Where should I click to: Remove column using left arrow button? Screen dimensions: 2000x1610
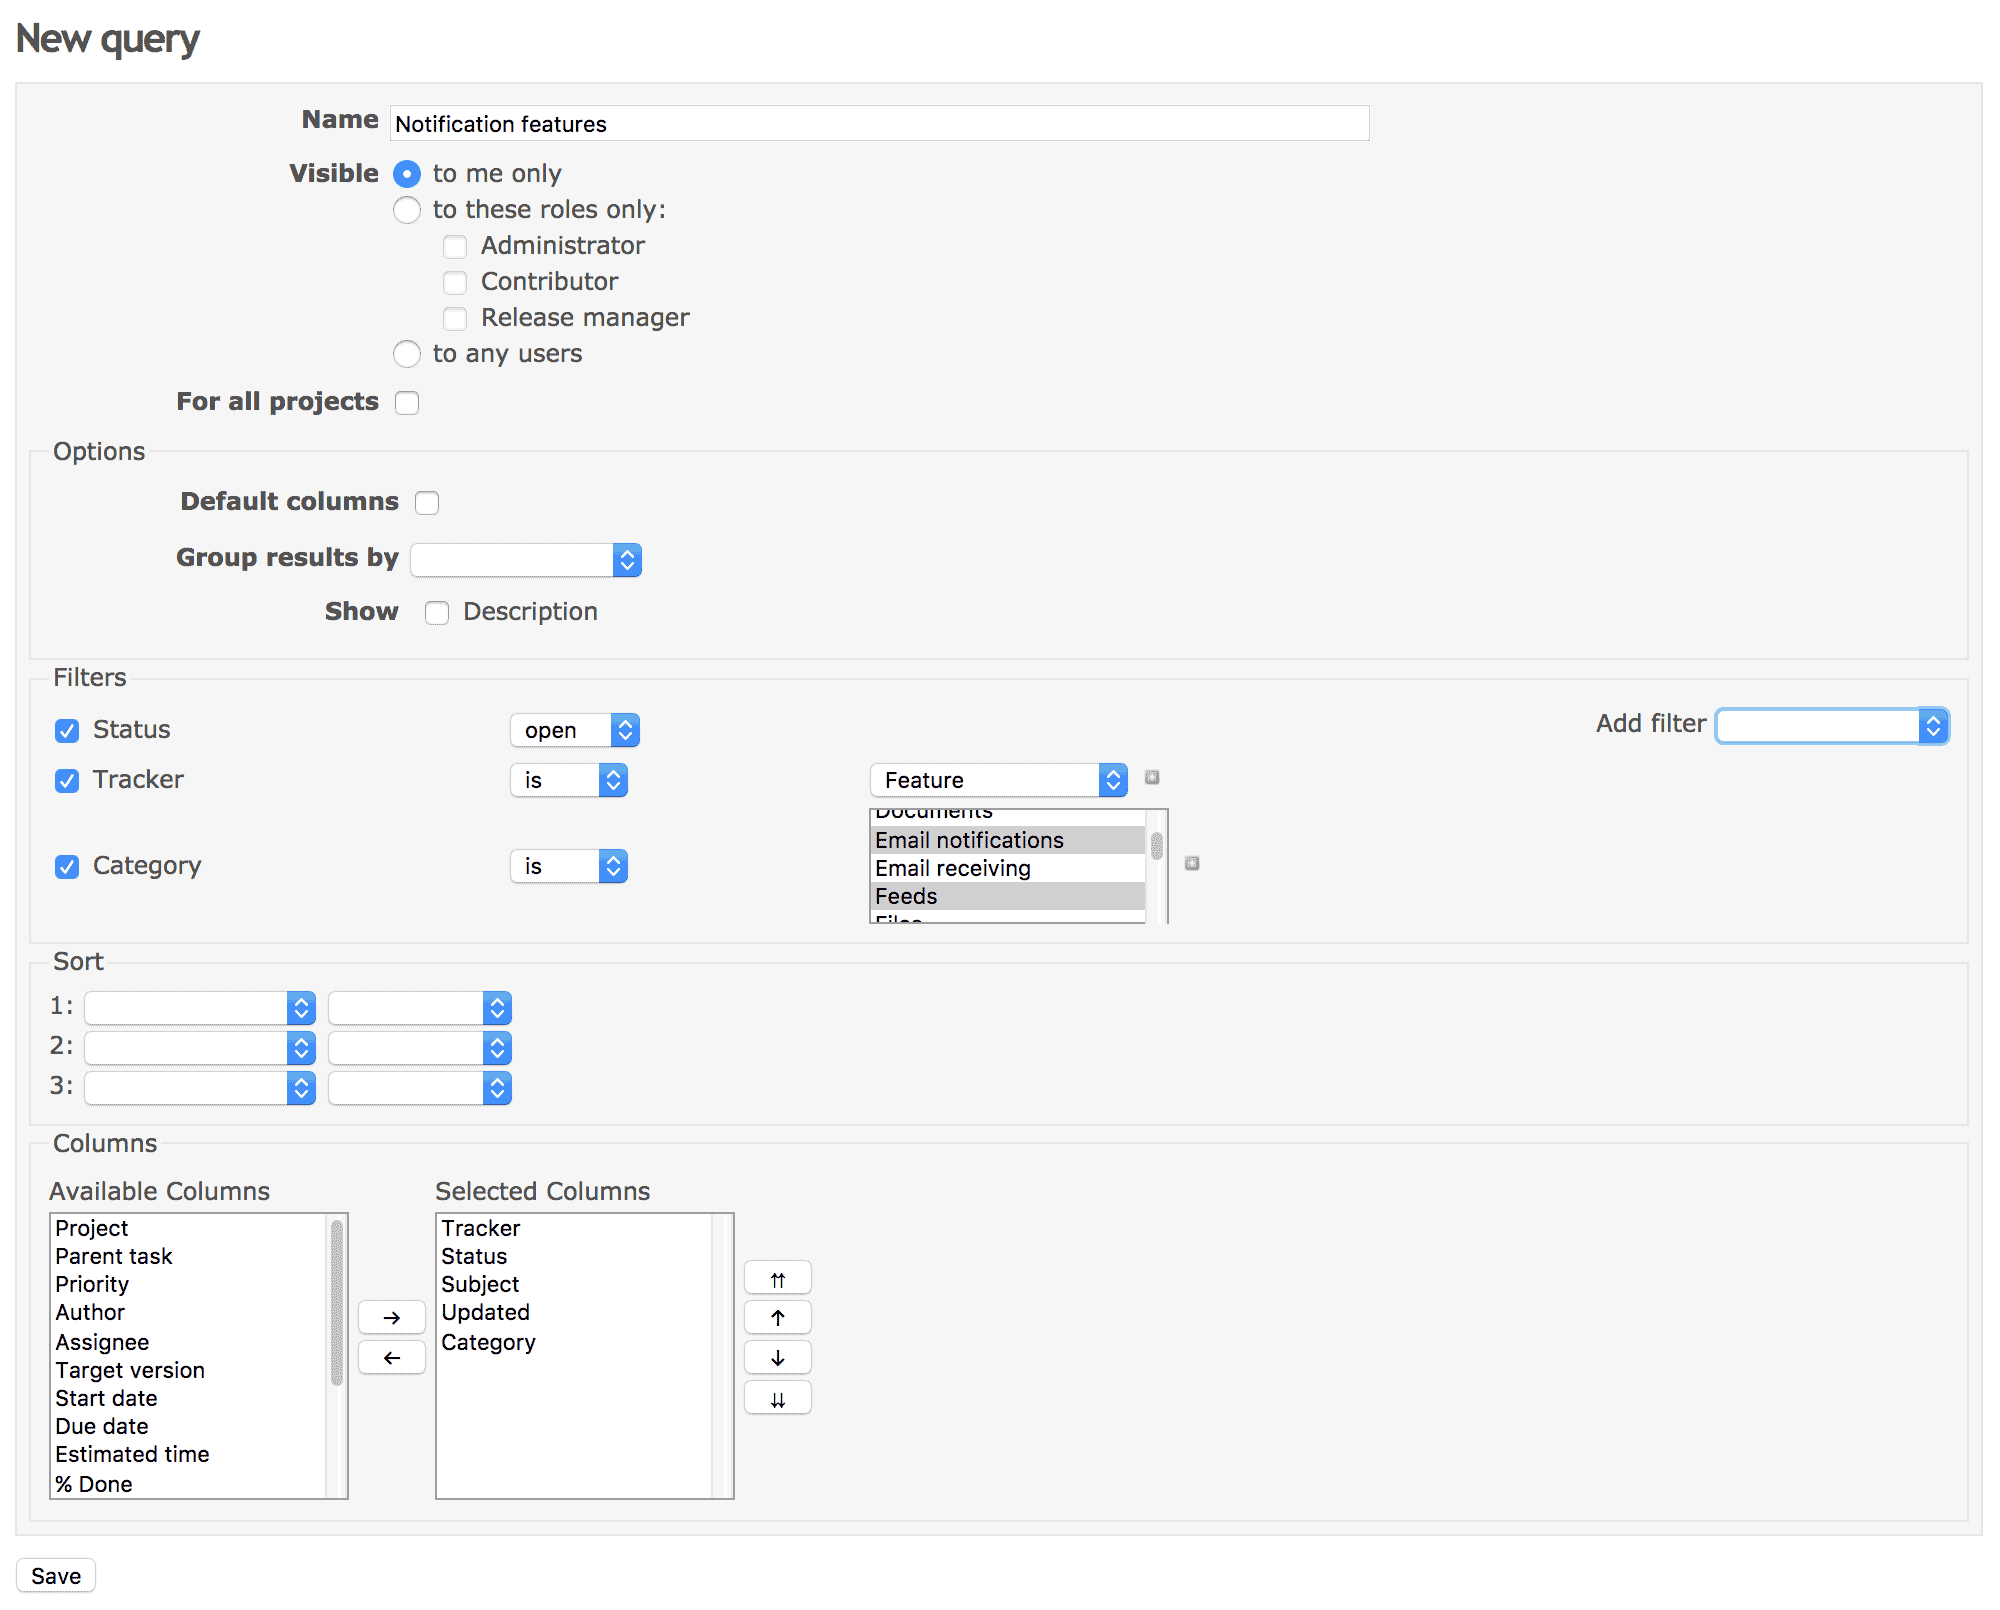pyautogui.click(x=391, y=1358)
